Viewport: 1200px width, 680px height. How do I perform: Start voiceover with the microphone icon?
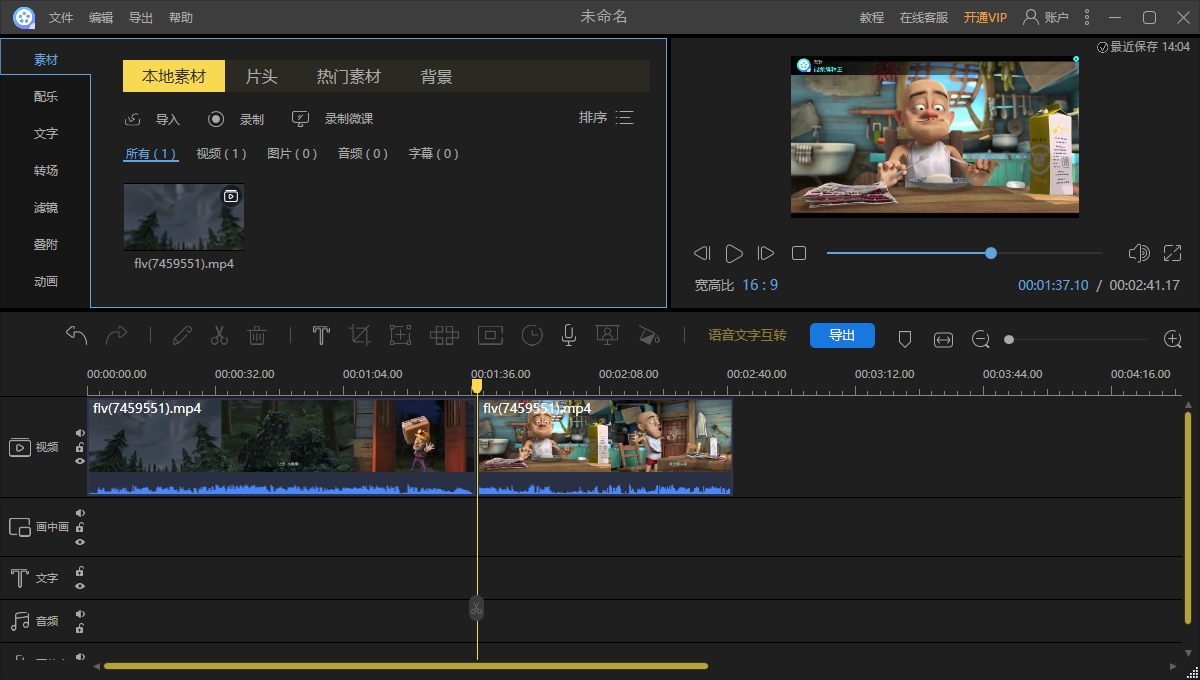pyautogui.click(x=569, y=336)
